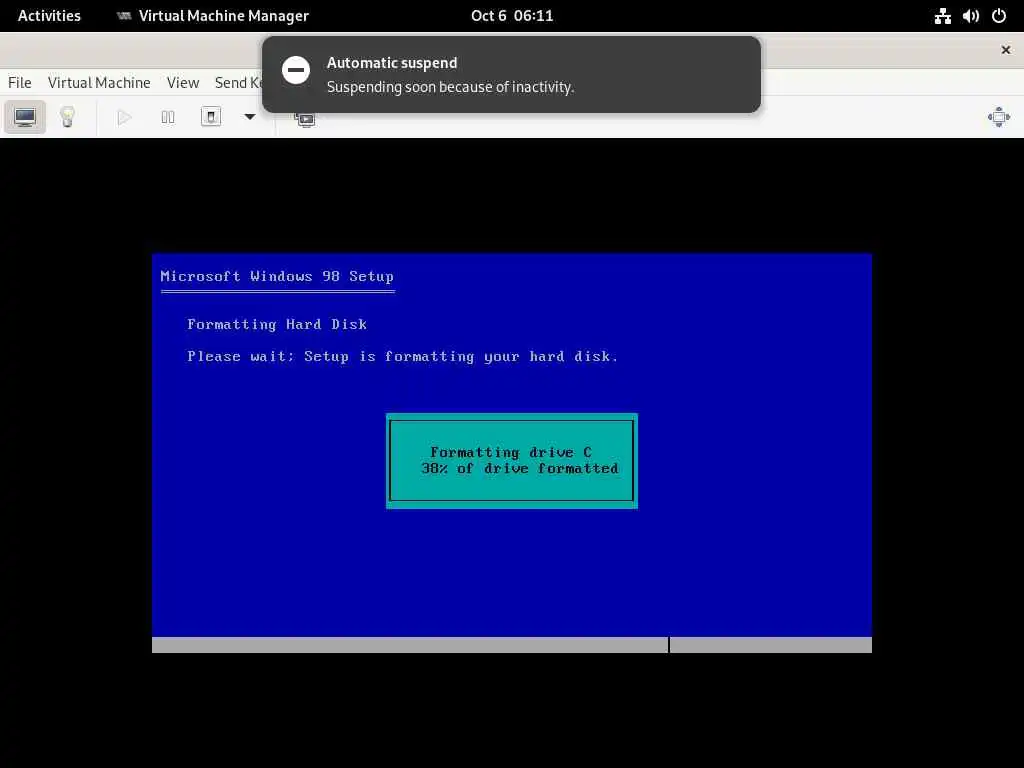1024x768 pixels.
Task: Shut down the virtual machine
Action: (211, 118)
